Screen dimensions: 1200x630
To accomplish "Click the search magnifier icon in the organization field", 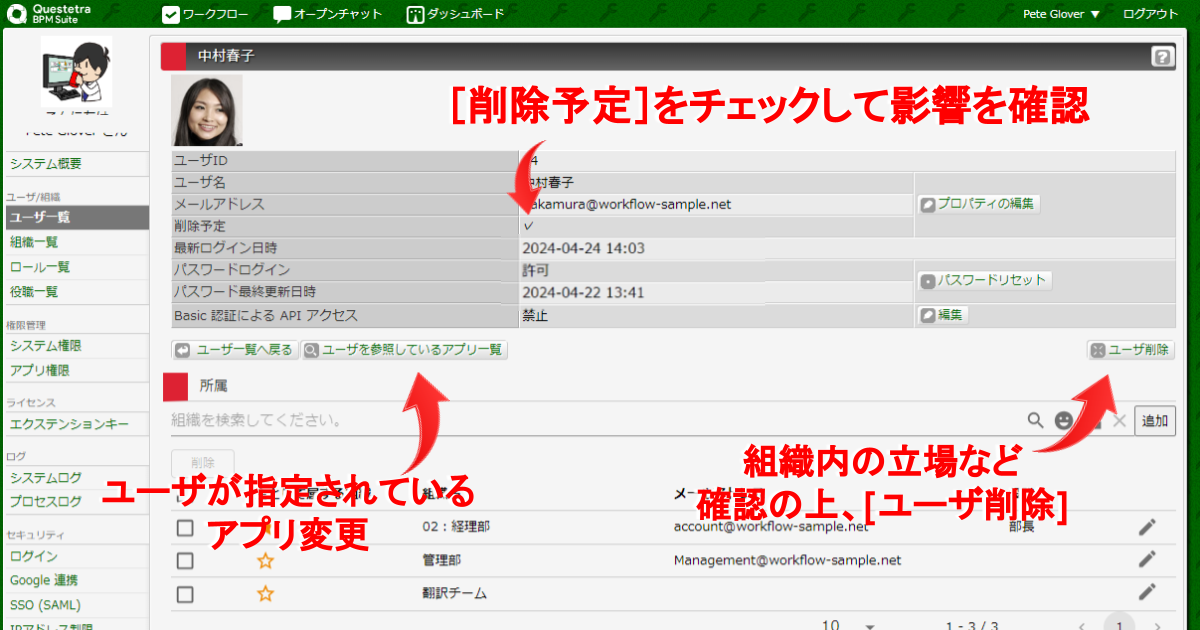I will pyautogui.click(x=1036, y=421).
